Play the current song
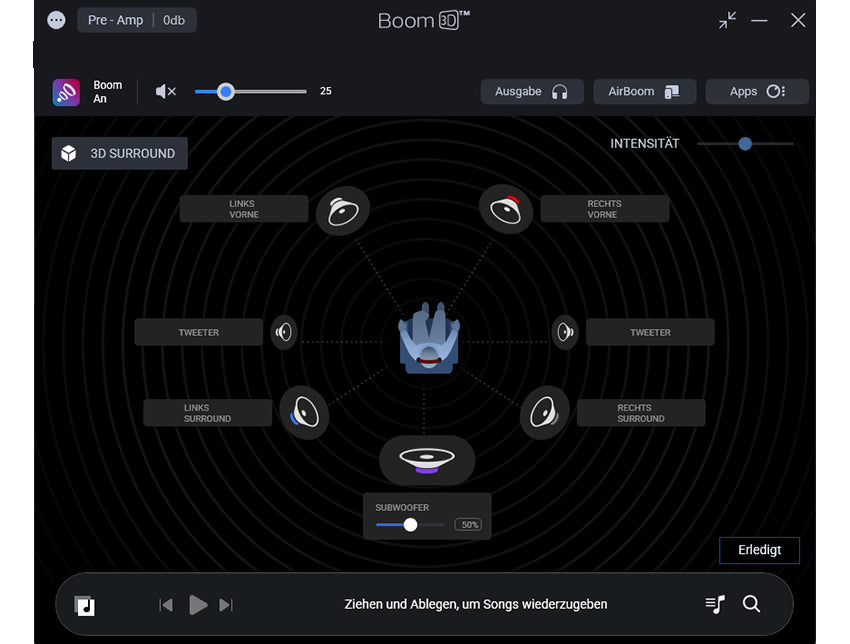The width and height of the screenshot is (850, 644). click(x=198, y=604)
